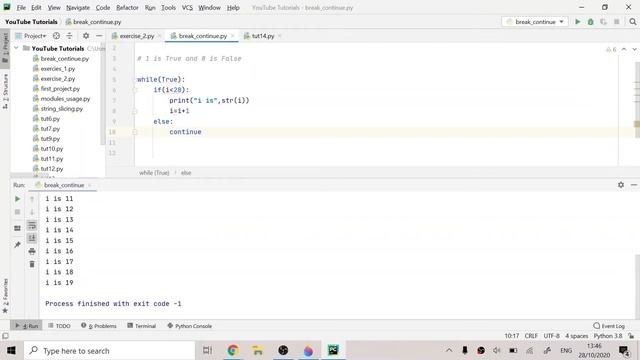
Task: Toggle the Run tool window button
Action: coord(26,326)
